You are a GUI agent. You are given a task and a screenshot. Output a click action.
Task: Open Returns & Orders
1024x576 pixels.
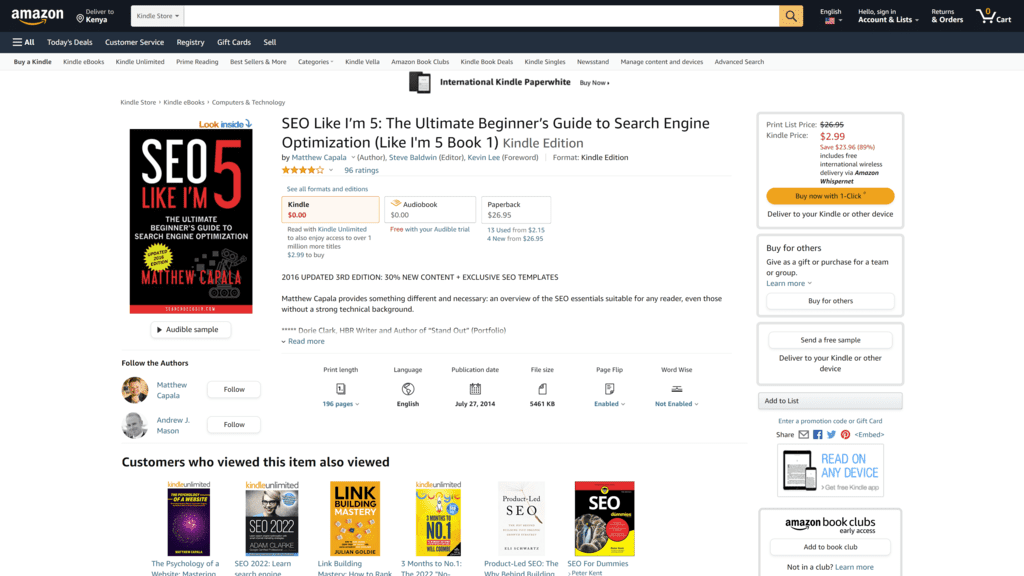tap(947, 16)
